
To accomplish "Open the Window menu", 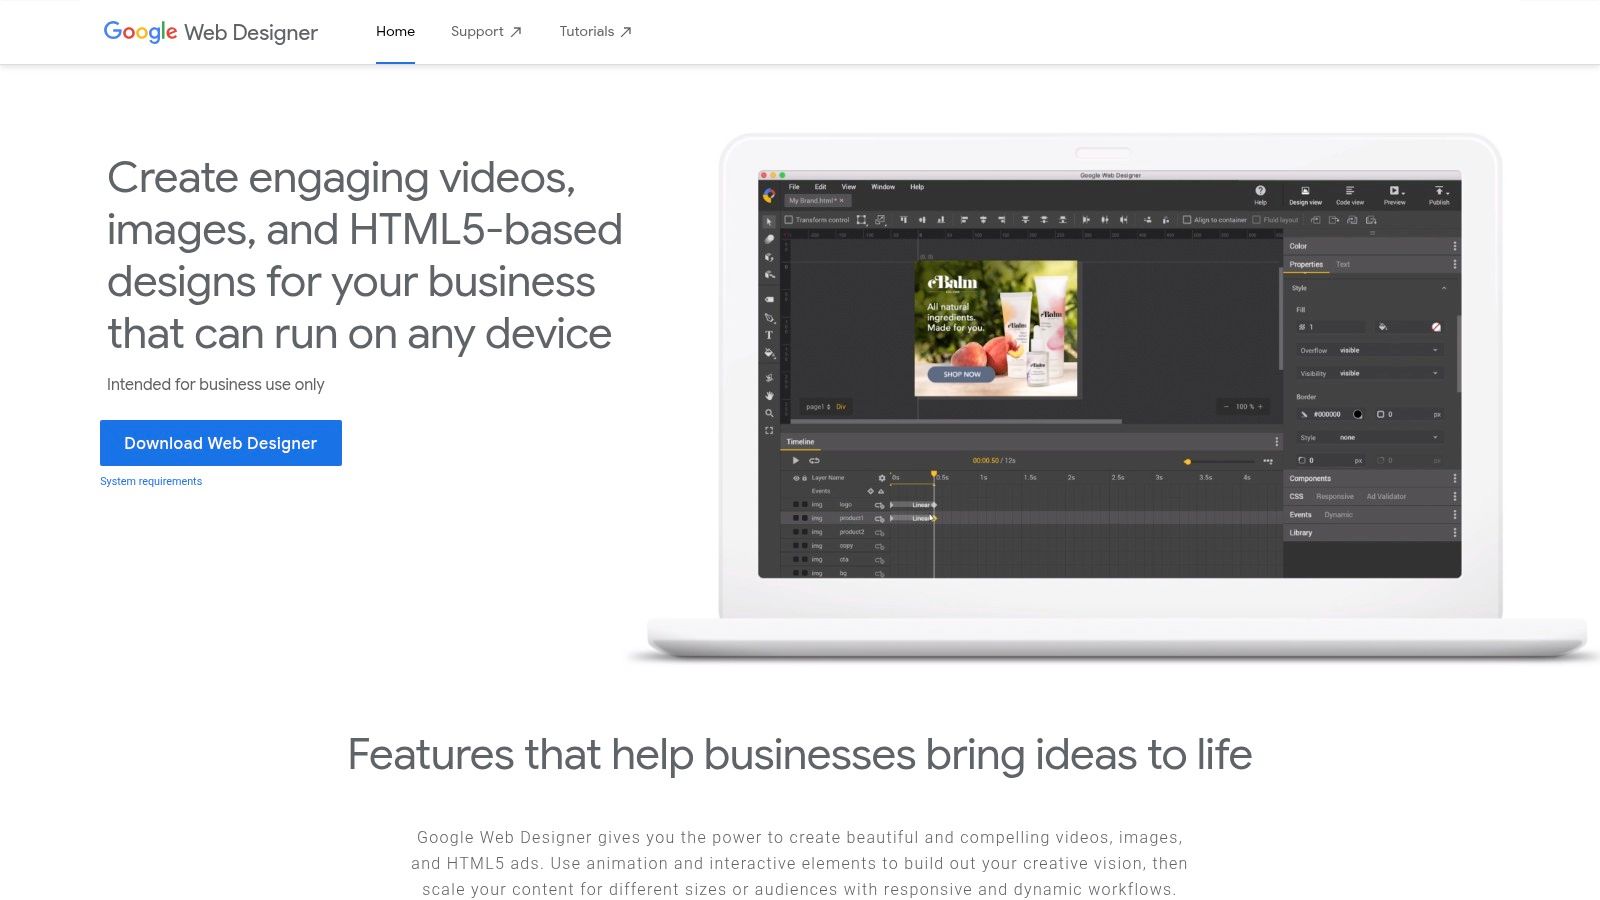I will tap(882, 187).
